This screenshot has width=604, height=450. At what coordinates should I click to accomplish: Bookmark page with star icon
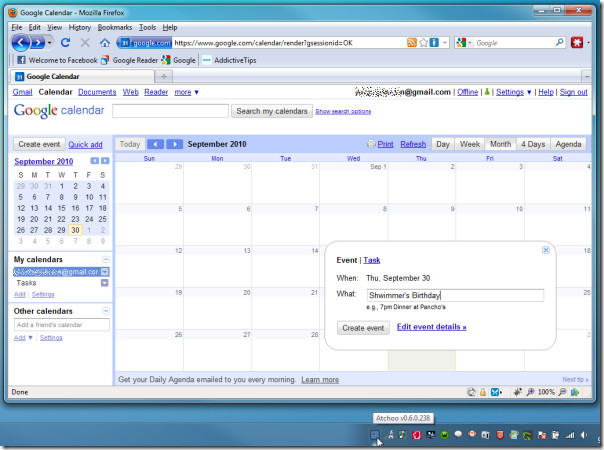(x=423, y=43)
